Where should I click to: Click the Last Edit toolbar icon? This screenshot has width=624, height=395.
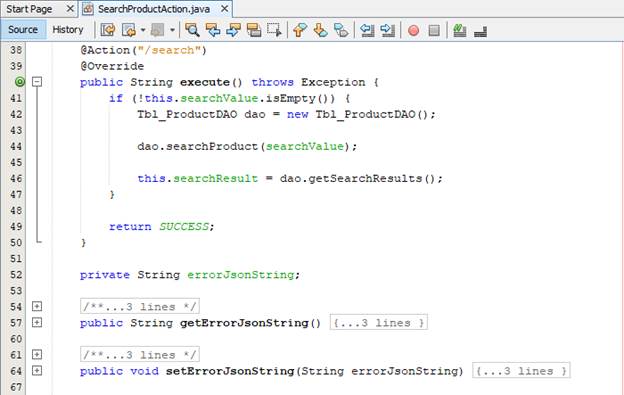[x=108, y=30]
